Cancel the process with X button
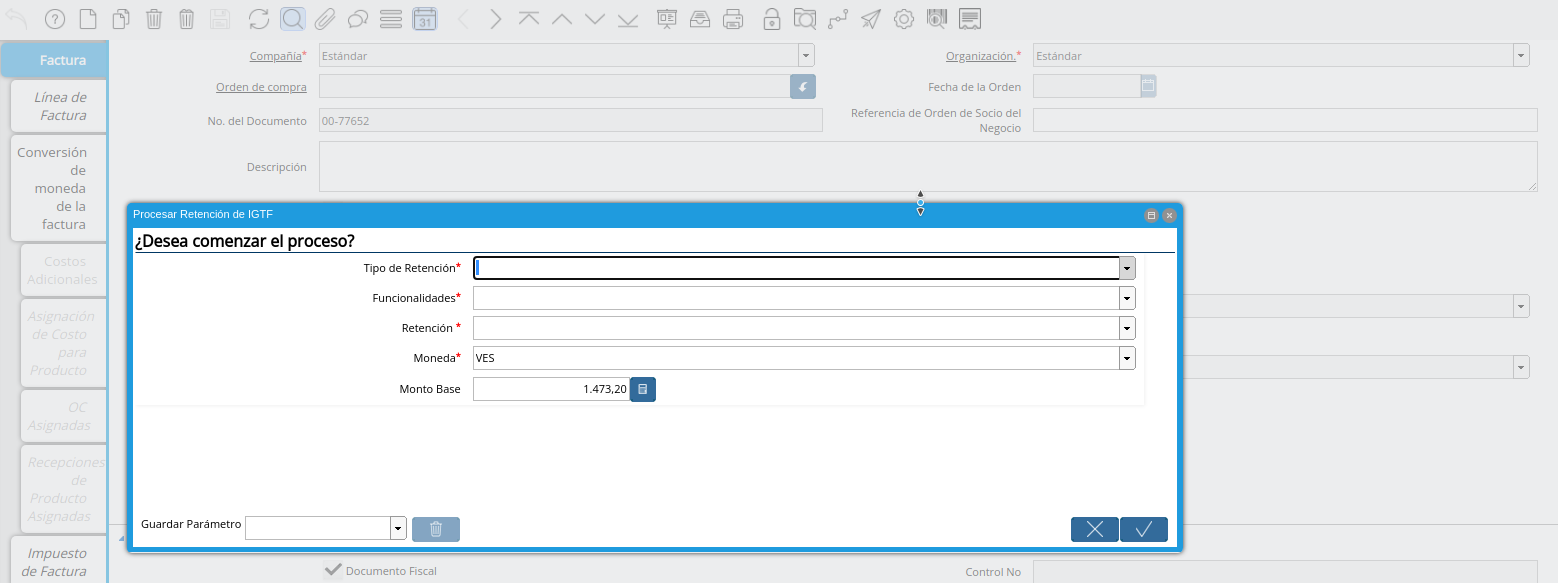The width and height of the screenshot is (1558, 583). click(x=1095, y=529)
